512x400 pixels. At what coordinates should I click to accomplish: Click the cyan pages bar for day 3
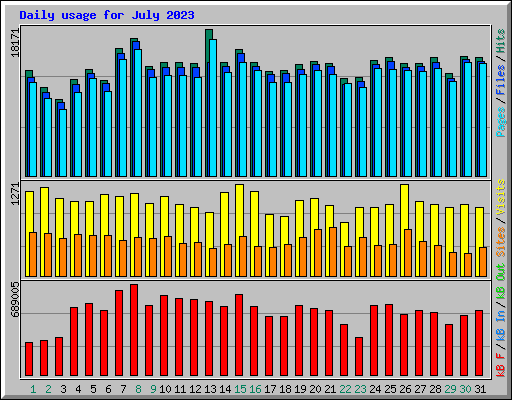tap(63, 143)
